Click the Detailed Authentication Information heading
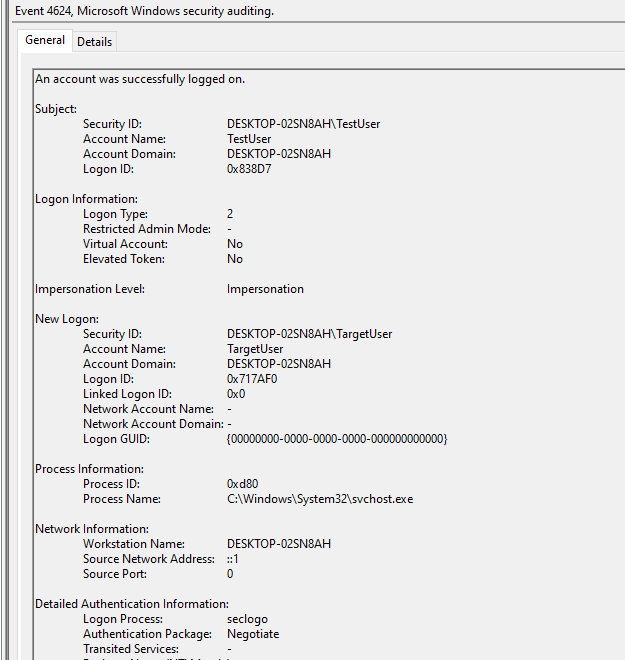Viewport: 625px width, 660px height. tap(132, 604)
